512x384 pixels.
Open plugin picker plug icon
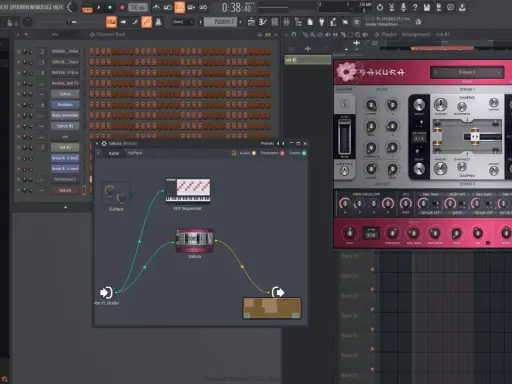pyautogui.click(x=322, y=22)
